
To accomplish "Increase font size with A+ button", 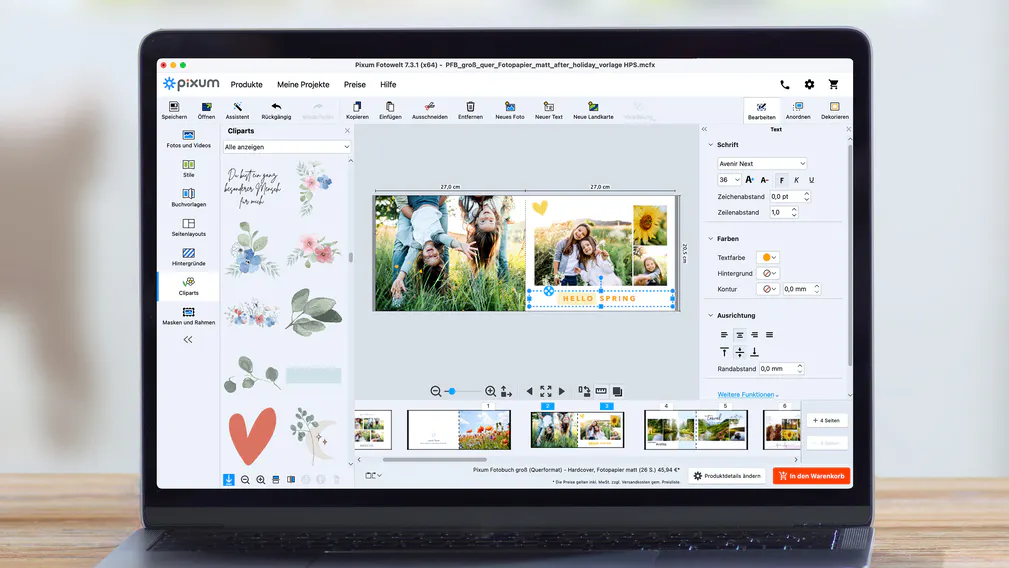I will (x=749, y=180).
